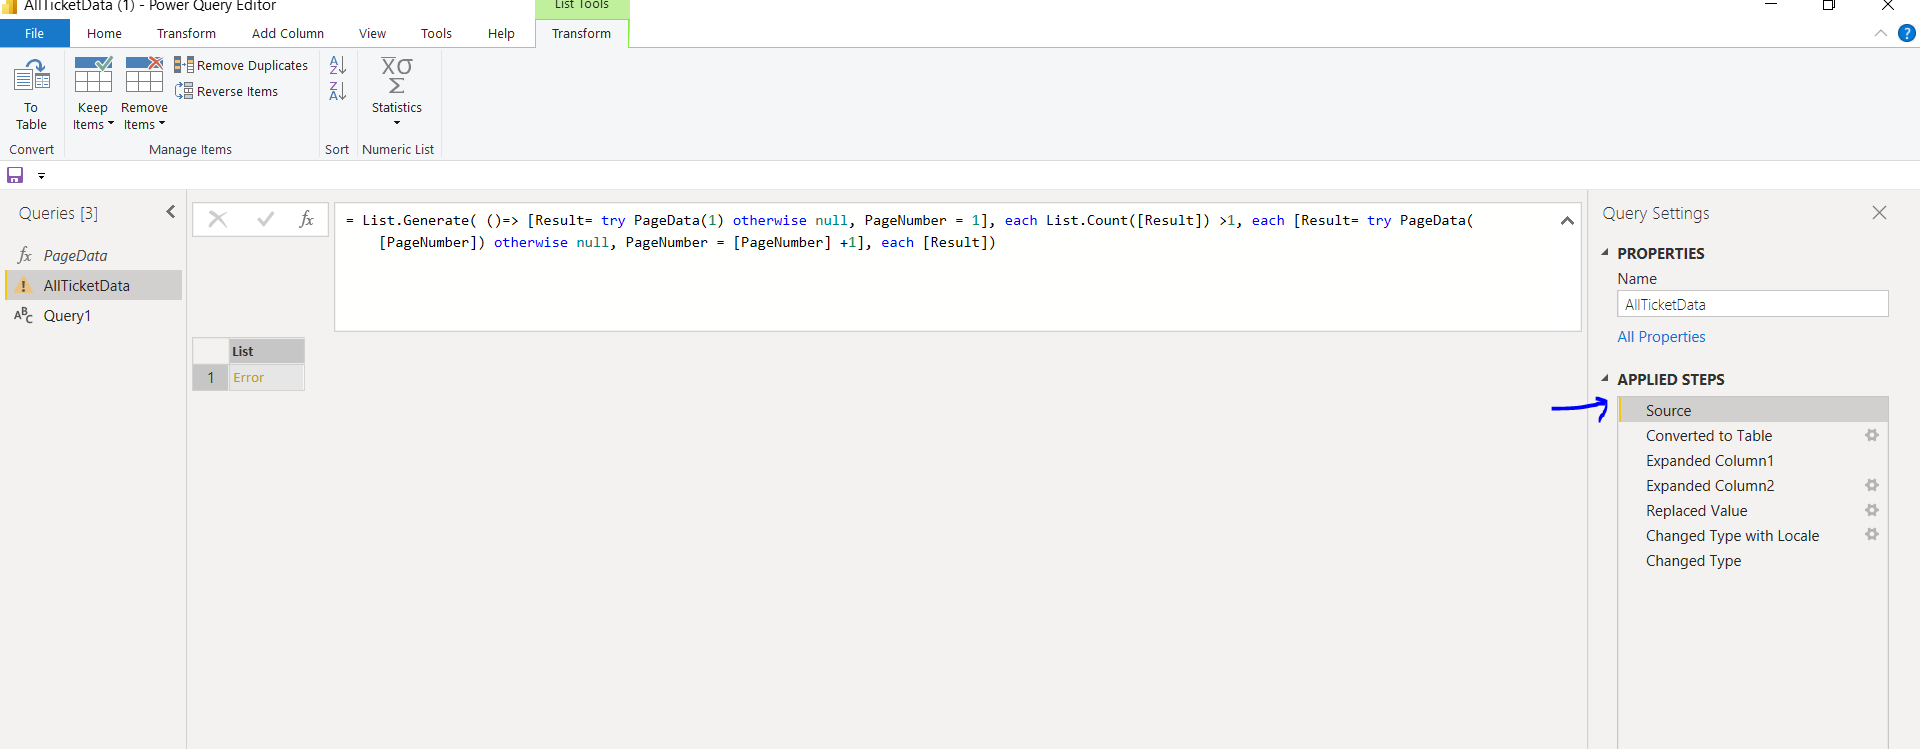Open the All Properties link

[1661, 337]
